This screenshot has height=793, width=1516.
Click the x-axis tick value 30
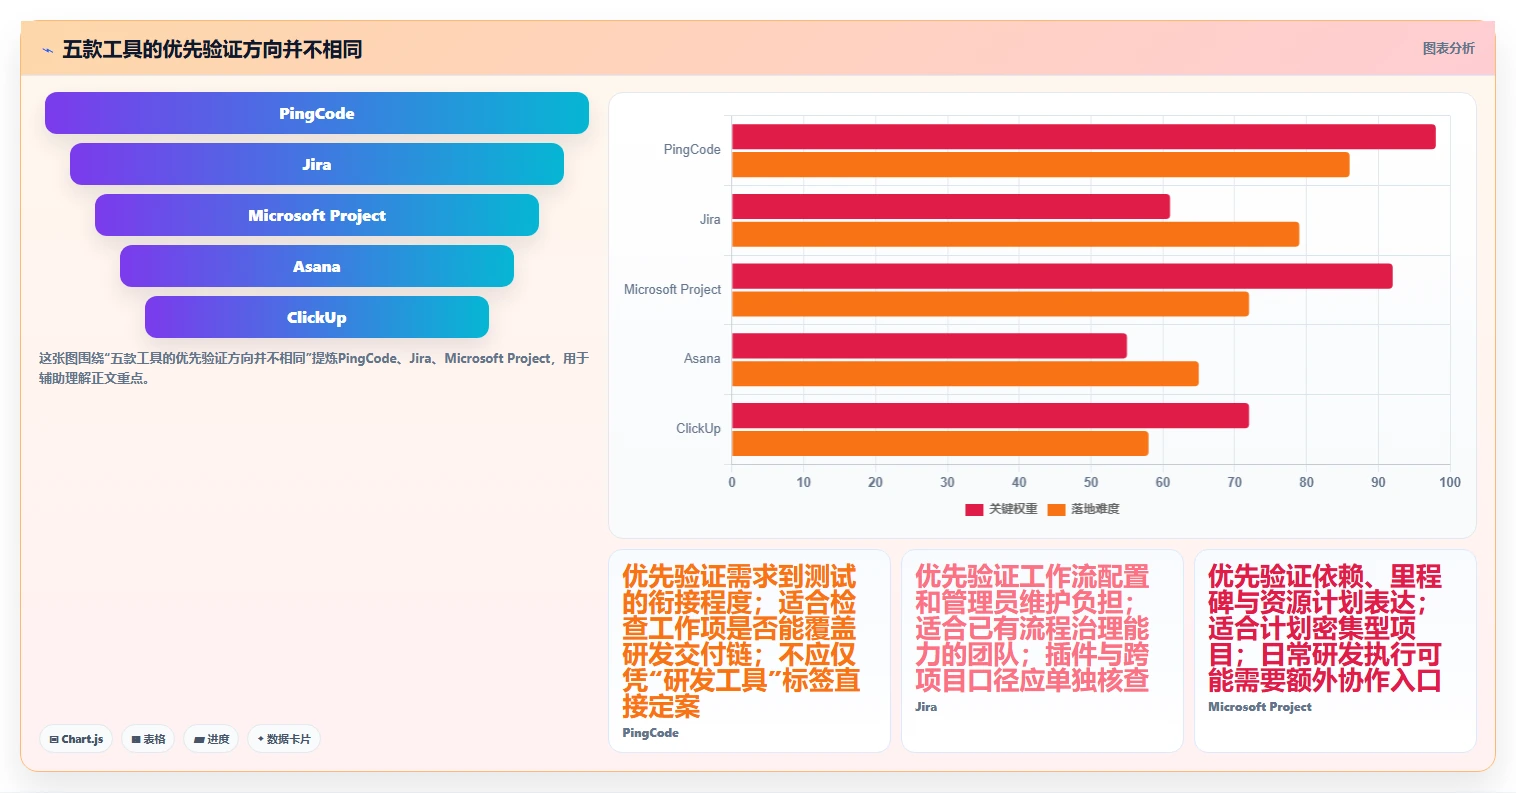(947, 482)
